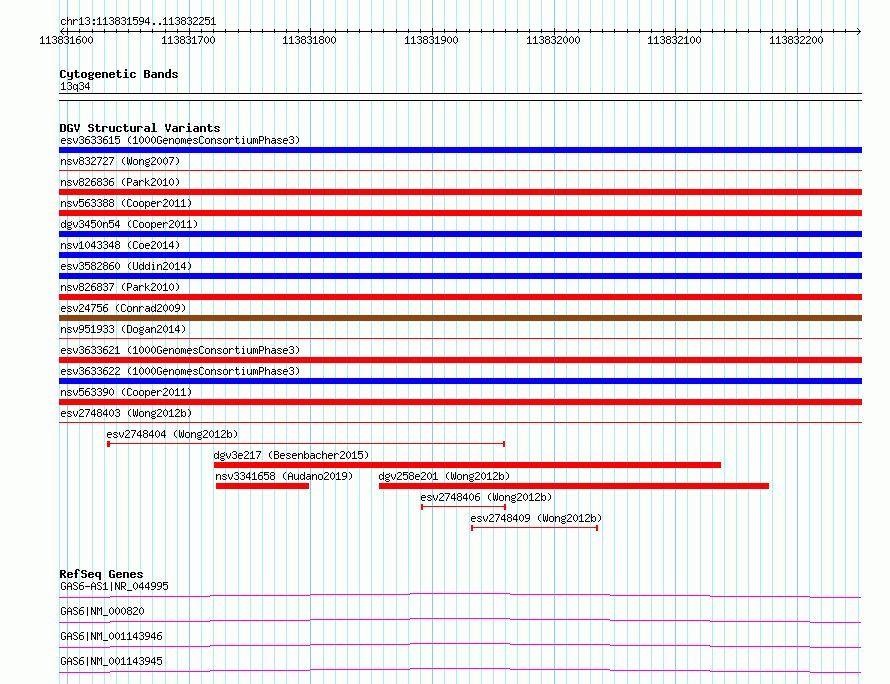The width and height of the screenshot is (890, 684).
Task: Click the blue esv3633615 variant bar
Action: (x=460, y=150)
